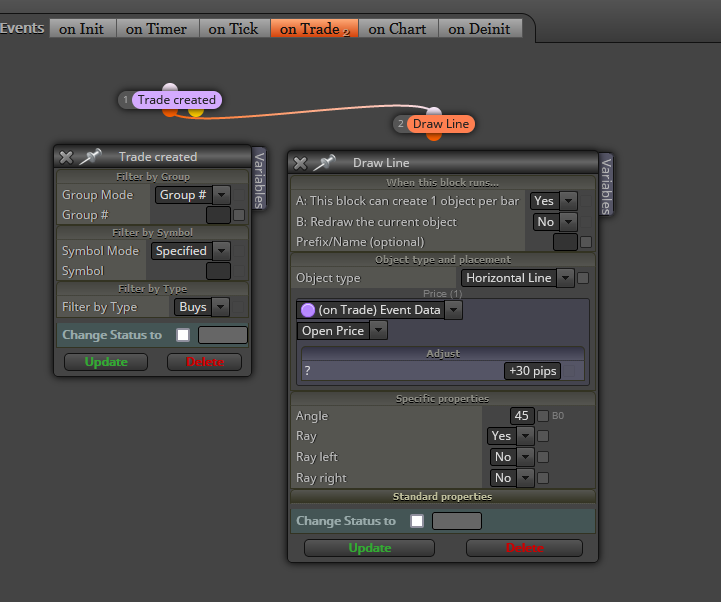Viewport: 721px width, 602px height.
Task: Toggle the checkbox next to Ray right
Action: pos(543,478)
